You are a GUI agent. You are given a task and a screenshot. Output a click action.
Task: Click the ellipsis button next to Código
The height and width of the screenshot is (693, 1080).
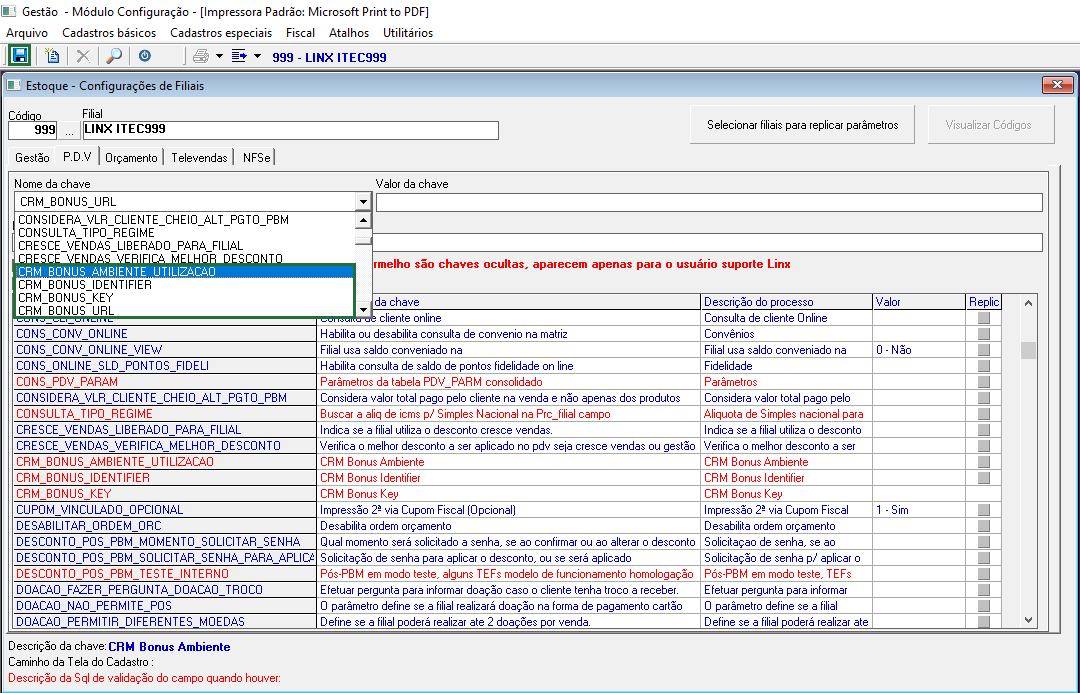point(69,130)
